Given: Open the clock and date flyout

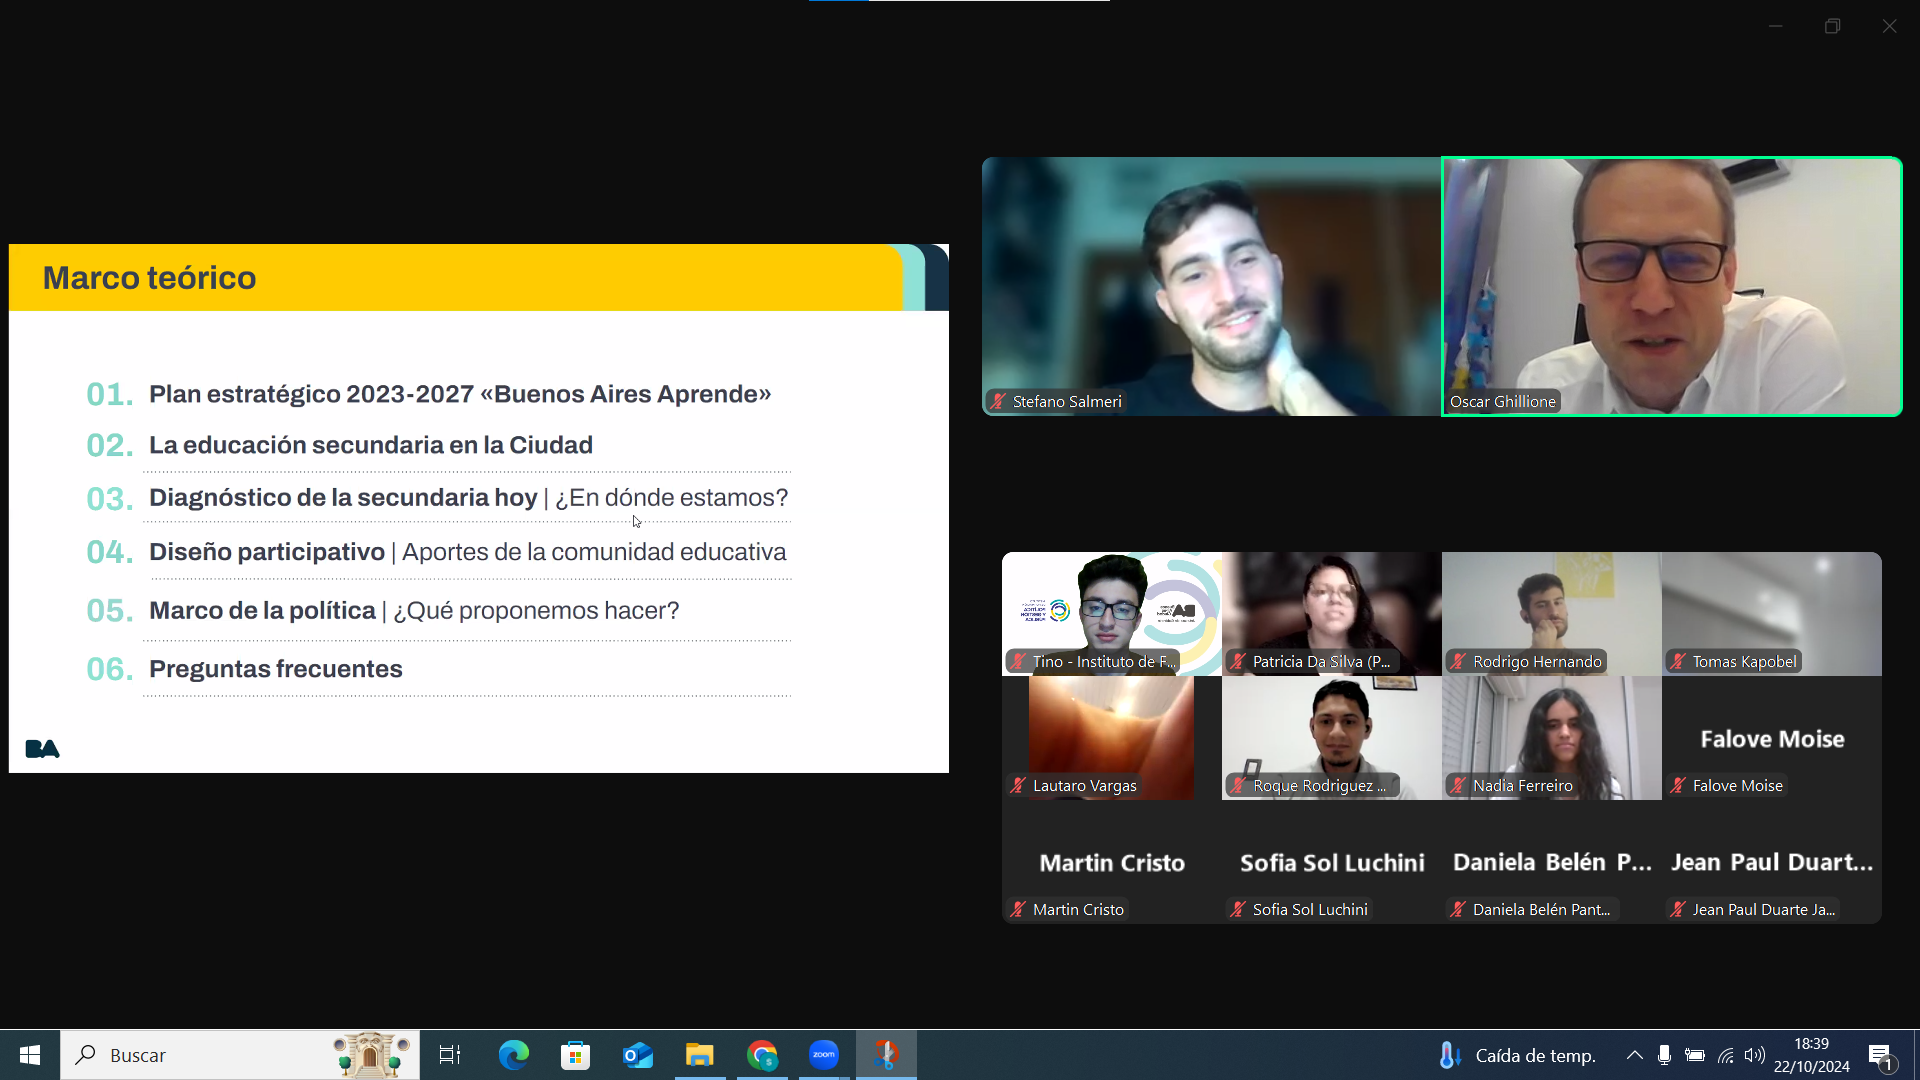Looking at the screenshot, I should click(1811, 1055).
